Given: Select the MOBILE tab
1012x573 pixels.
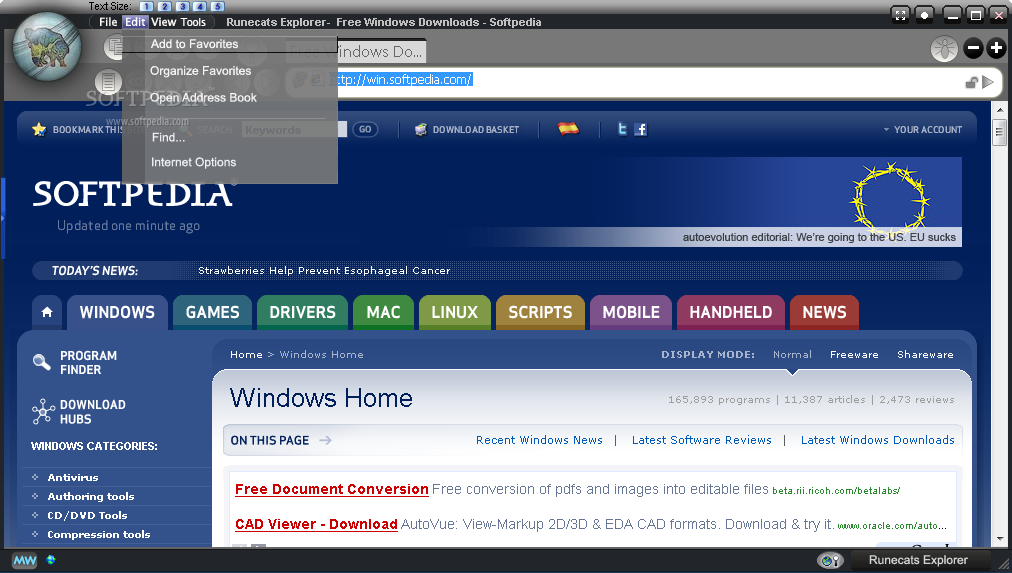Looking at the screenshot, I should [631, 312].
